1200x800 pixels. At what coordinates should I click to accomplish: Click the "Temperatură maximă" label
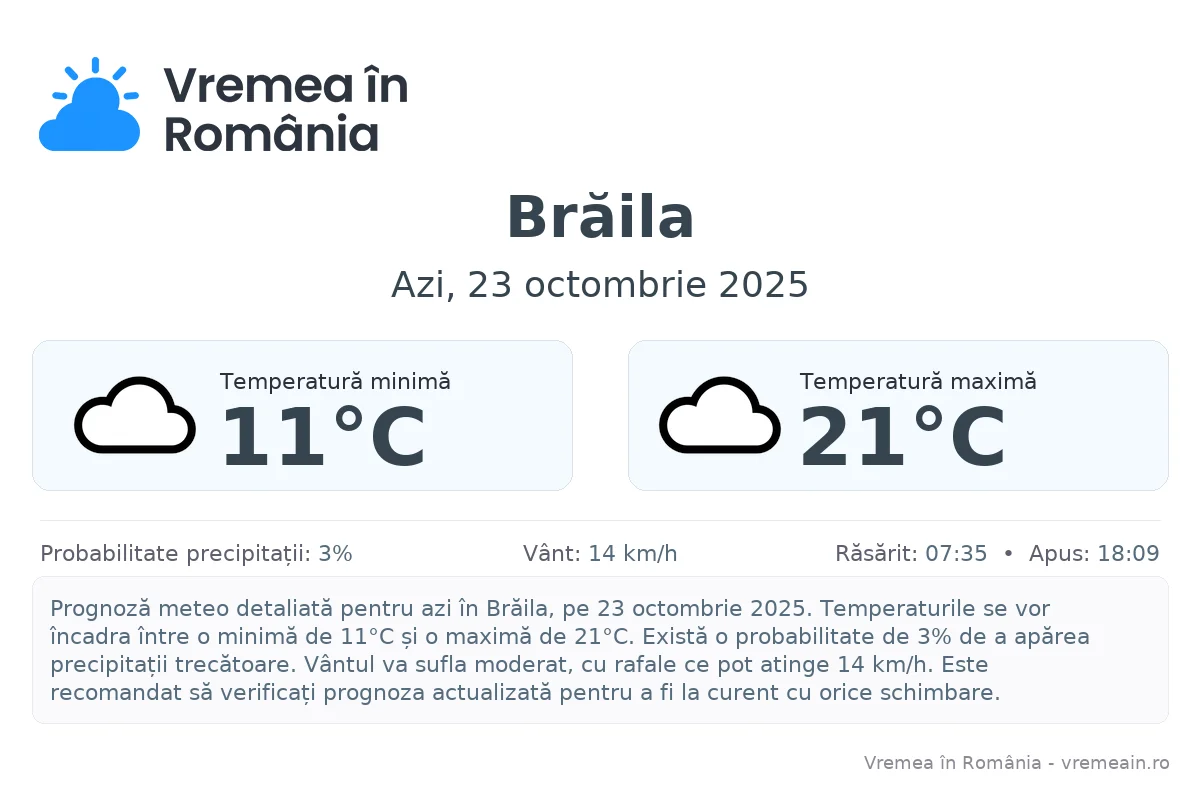tap(918, 381)
